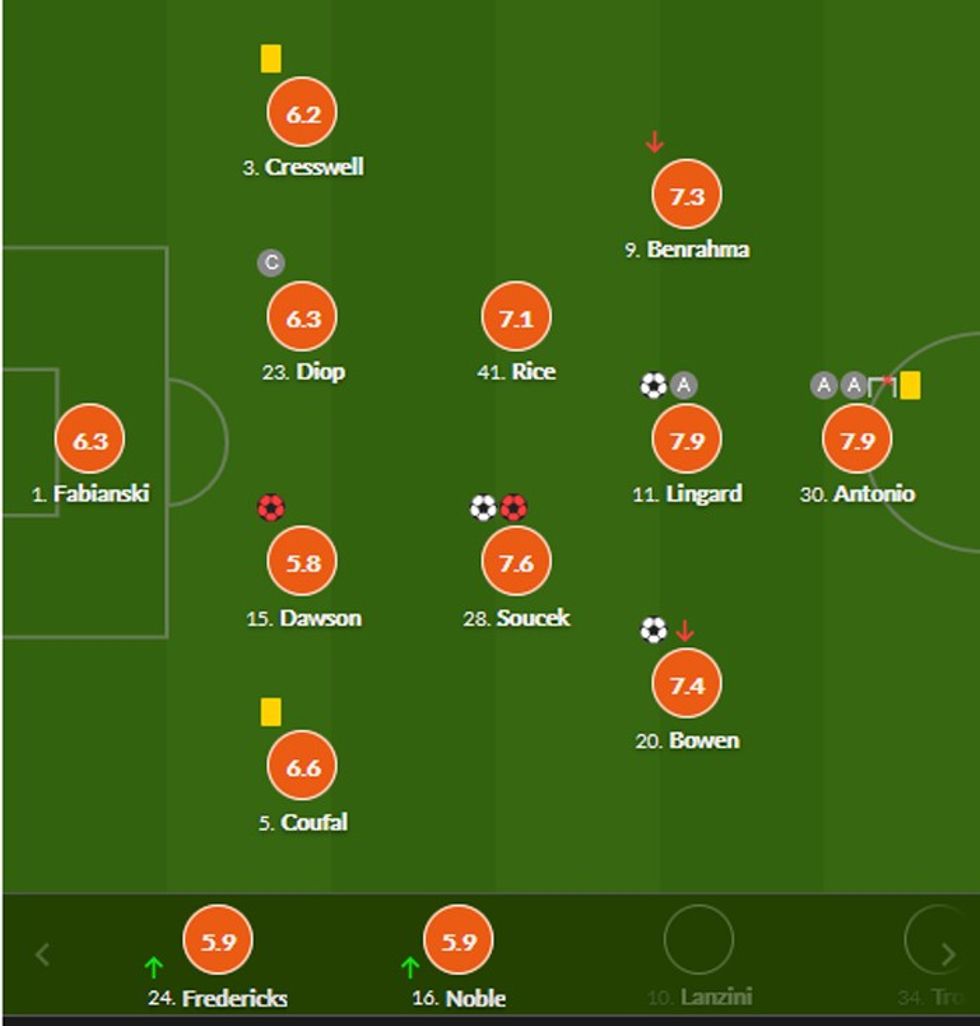Click Lingard's goal ball icon
Image resolution: width=980 pixels, height=1026 pixels.
coord(653,385)
